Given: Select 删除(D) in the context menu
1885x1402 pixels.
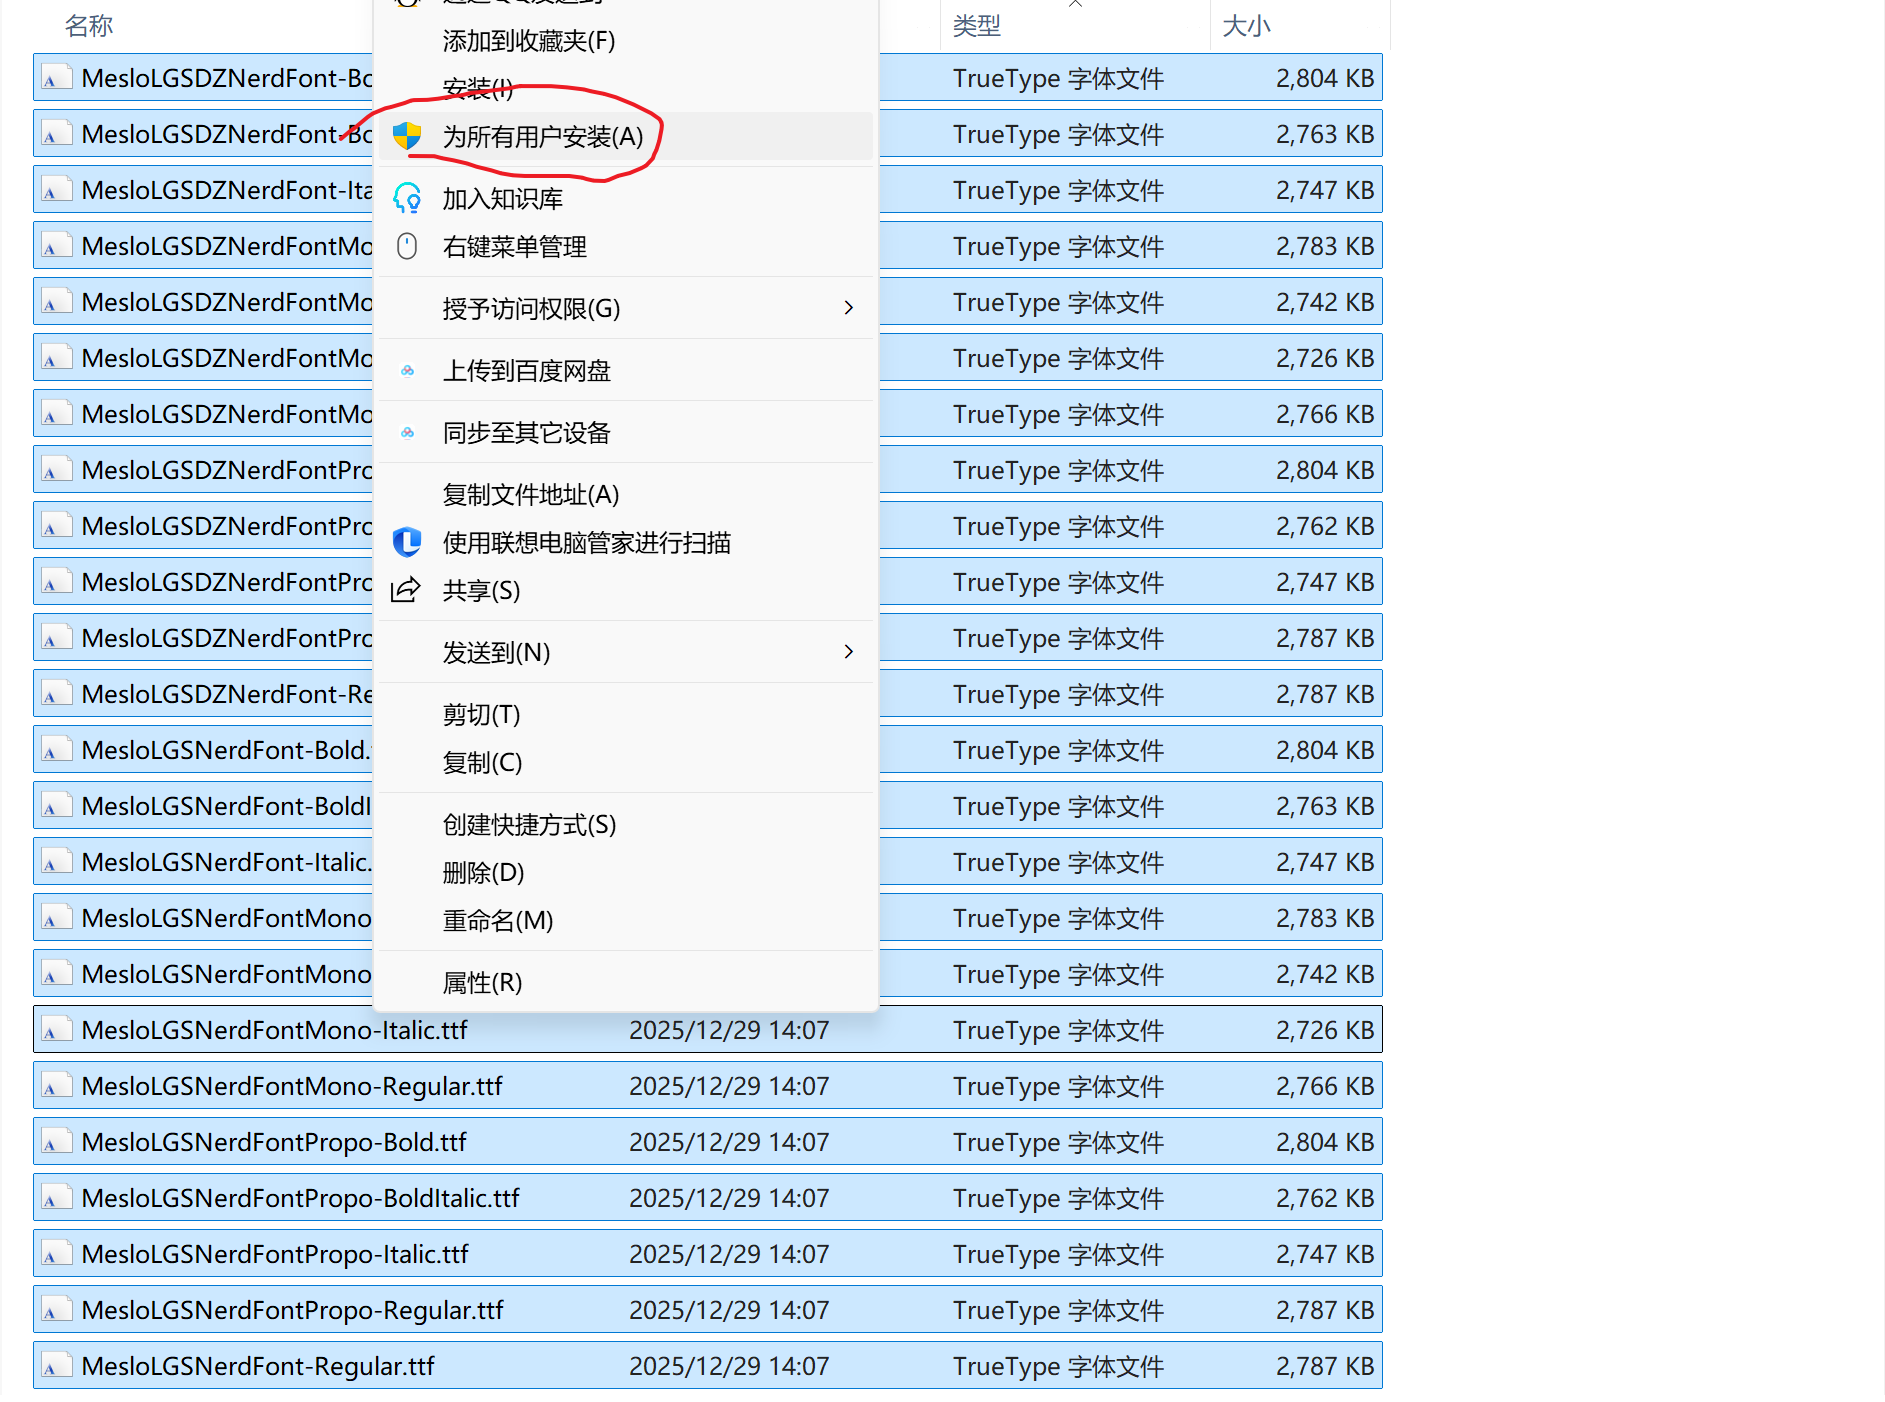Looking at the screenshot, I should [x=483, y=873].
